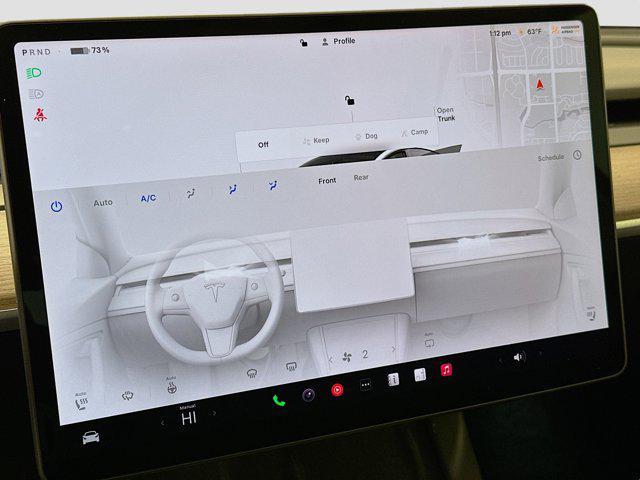Increase volume with arrow right of speaker
This screenshot has width=640, height=480.
[x=540, y=353]
